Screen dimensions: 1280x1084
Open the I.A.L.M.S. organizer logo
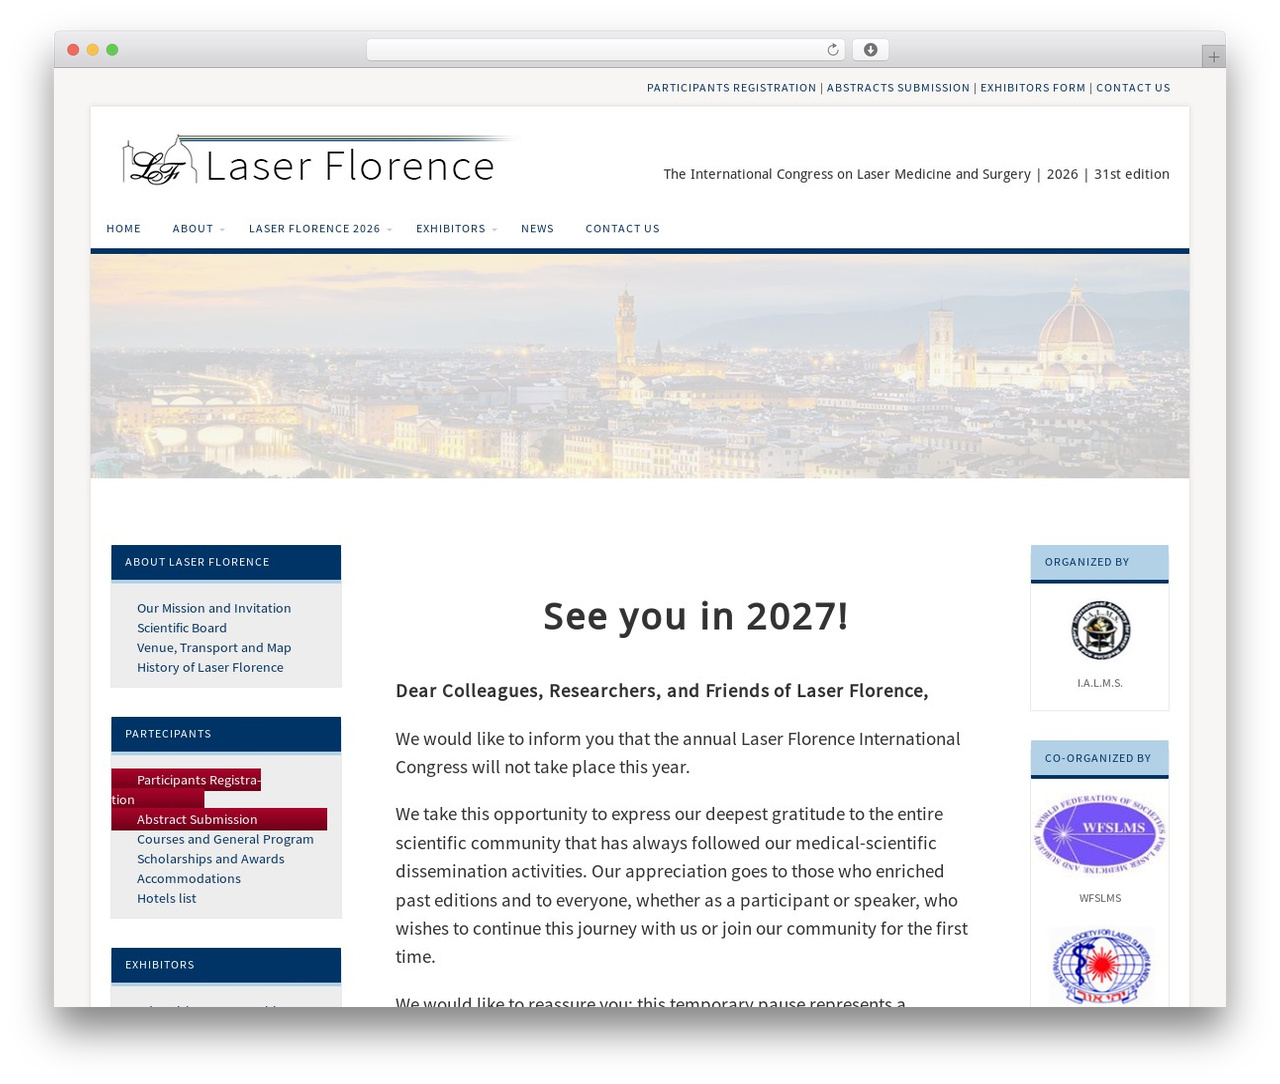1100,630
